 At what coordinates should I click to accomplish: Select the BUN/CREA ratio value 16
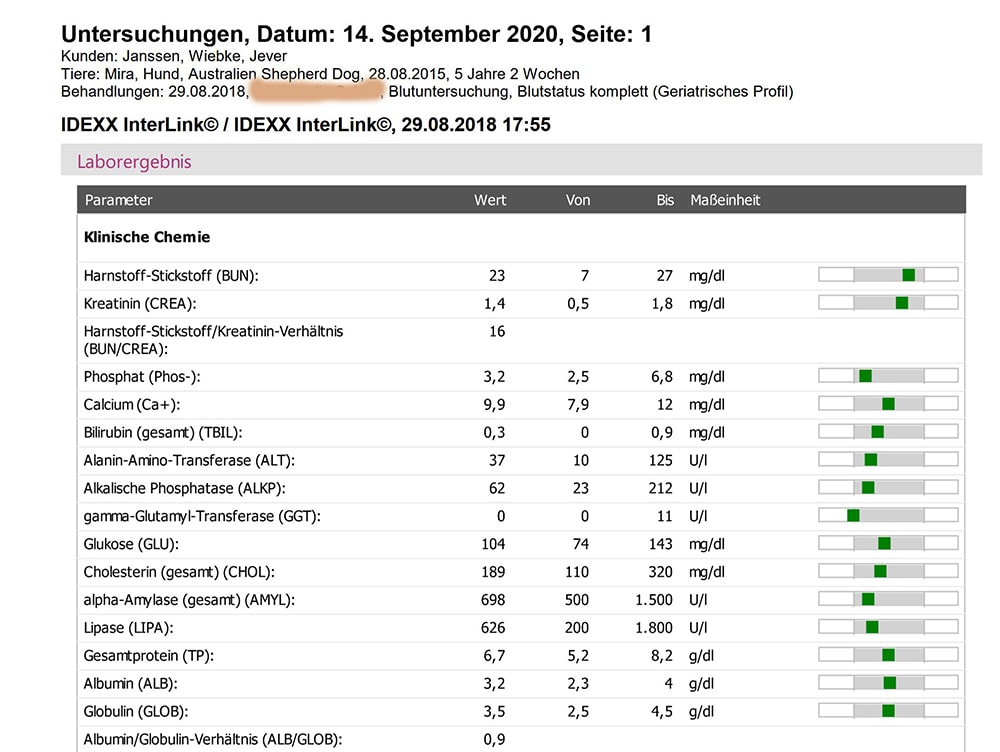pyautogui.click(x=497, y=332)
